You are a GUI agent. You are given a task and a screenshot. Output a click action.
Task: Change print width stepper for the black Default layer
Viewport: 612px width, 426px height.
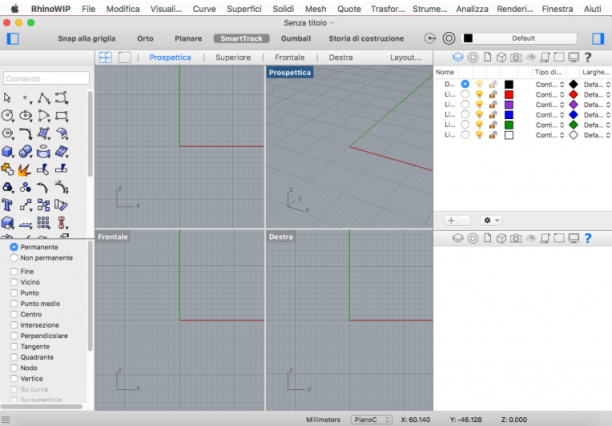(608, 84)
